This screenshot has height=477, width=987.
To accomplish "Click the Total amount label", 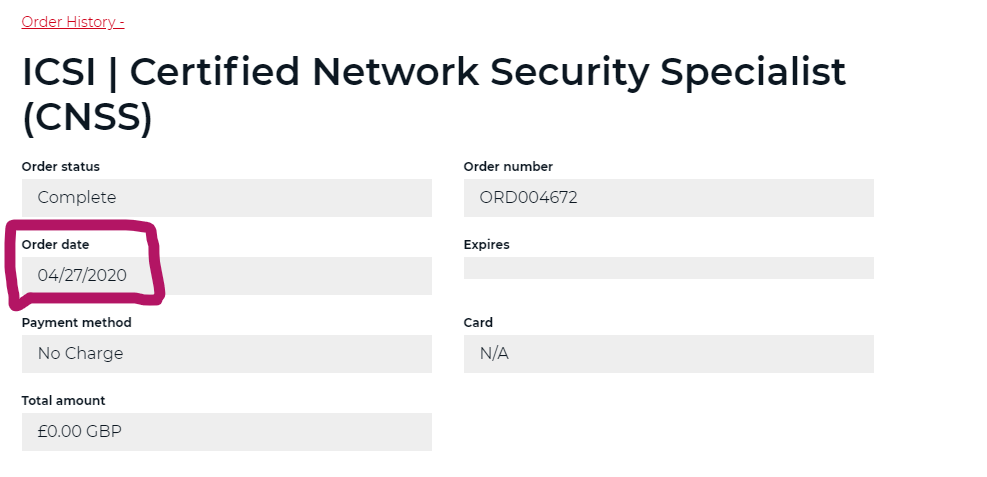I will pos(63,401).
